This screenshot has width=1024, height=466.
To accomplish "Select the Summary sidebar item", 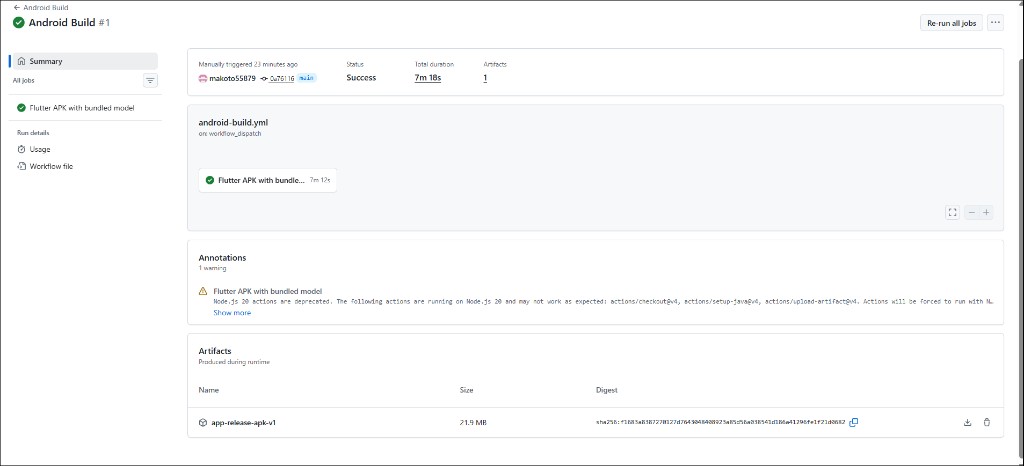I will point(84,61).
